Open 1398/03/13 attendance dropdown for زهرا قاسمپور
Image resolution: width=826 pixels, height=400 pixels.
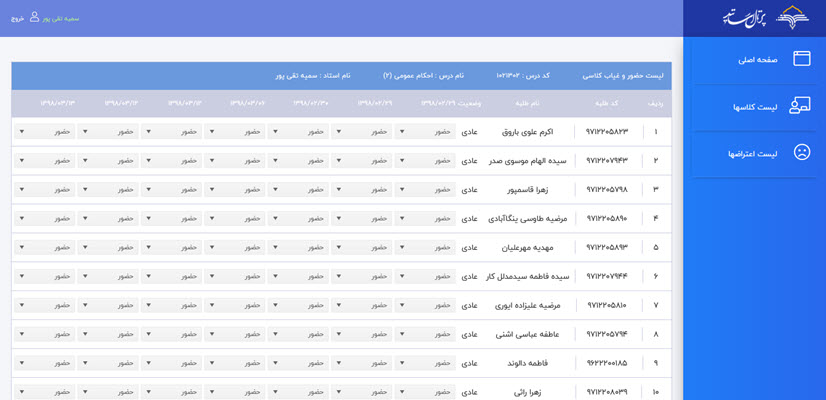45,190
